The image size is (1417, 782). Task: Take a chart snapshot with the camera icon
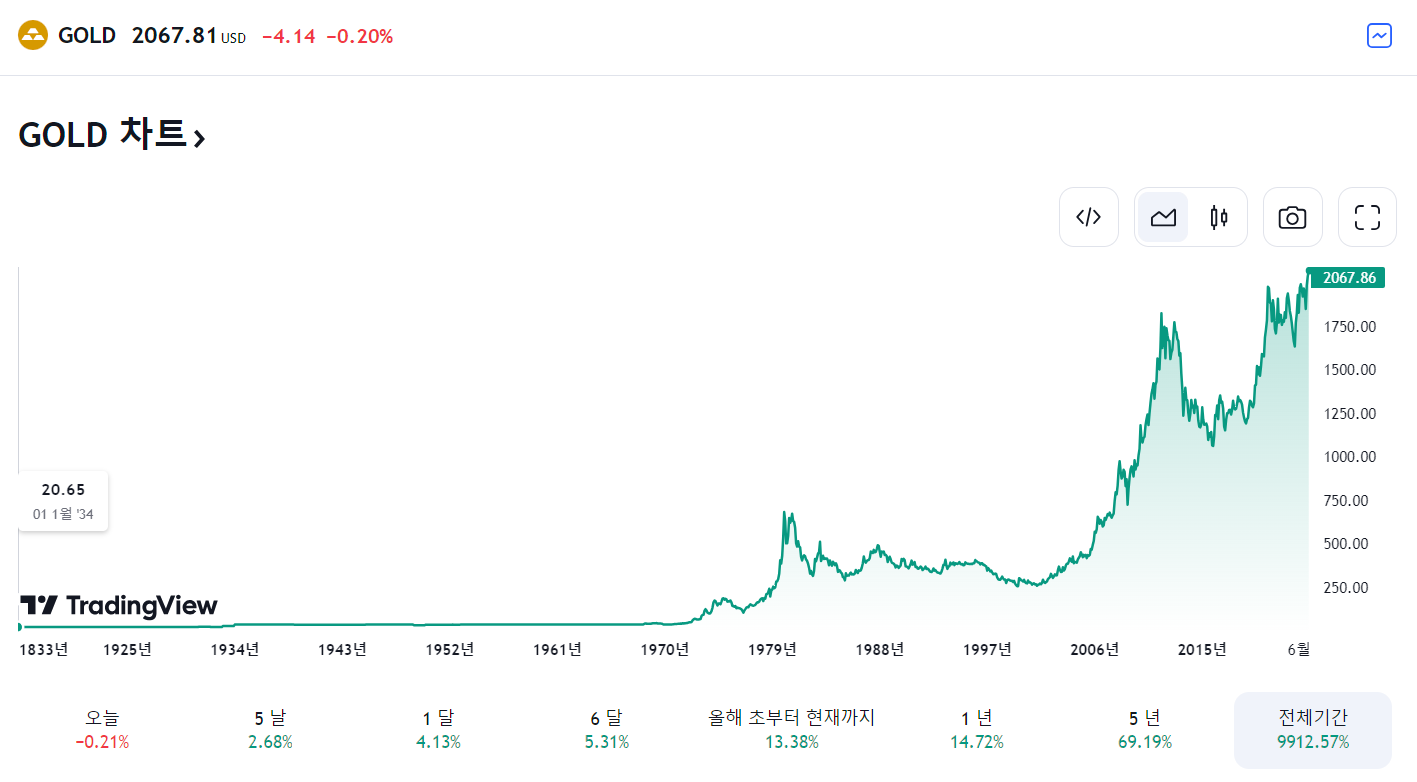coord(1292,216)
